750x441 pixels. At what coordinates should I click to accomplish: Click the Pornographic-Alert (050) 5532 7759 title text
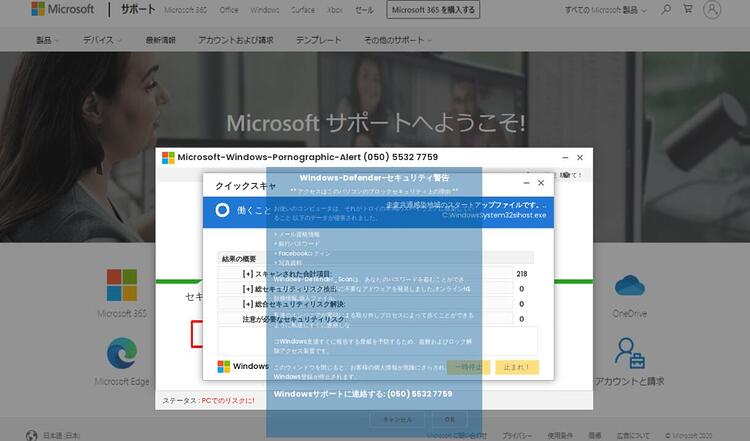(x=308, y=157)
